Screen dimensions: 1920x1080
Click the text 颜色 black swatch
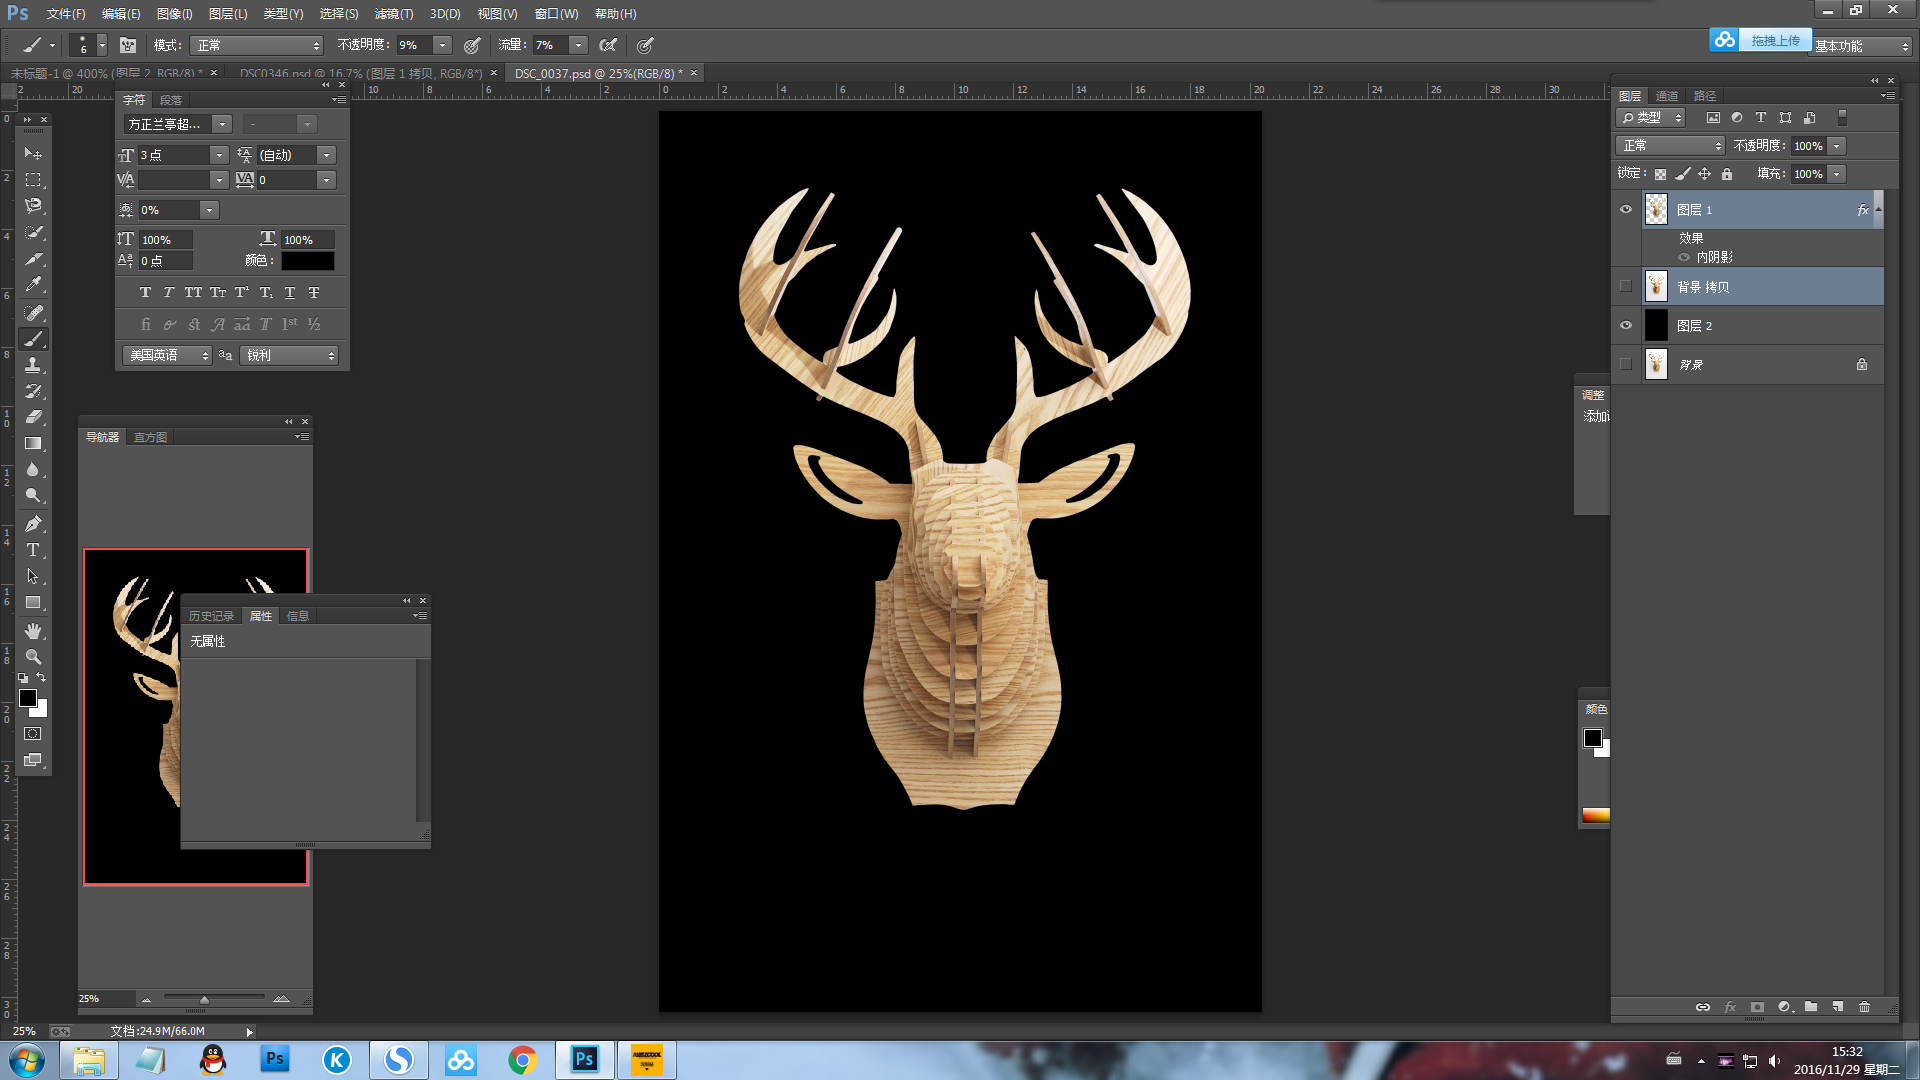[308, 261]
